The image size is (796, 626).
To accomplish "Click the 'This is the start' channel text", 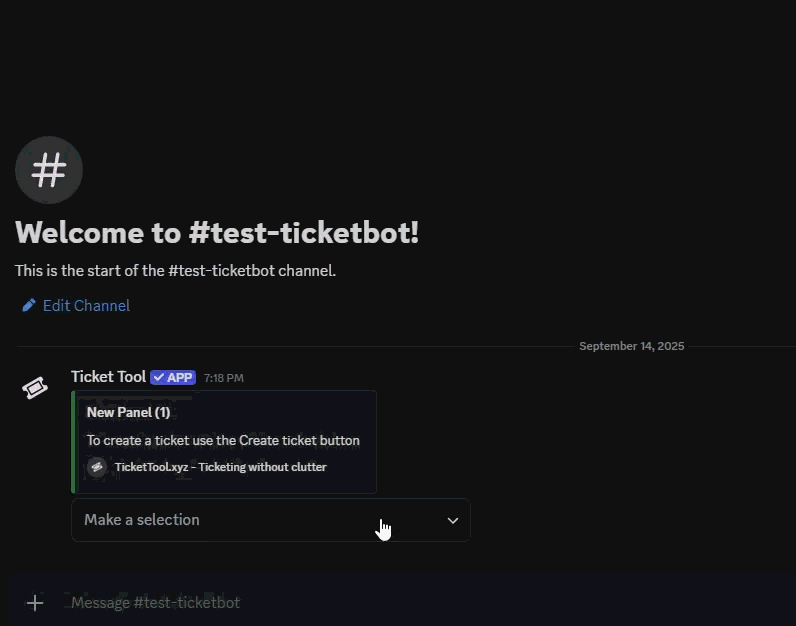I will click(x=175, y=270).
